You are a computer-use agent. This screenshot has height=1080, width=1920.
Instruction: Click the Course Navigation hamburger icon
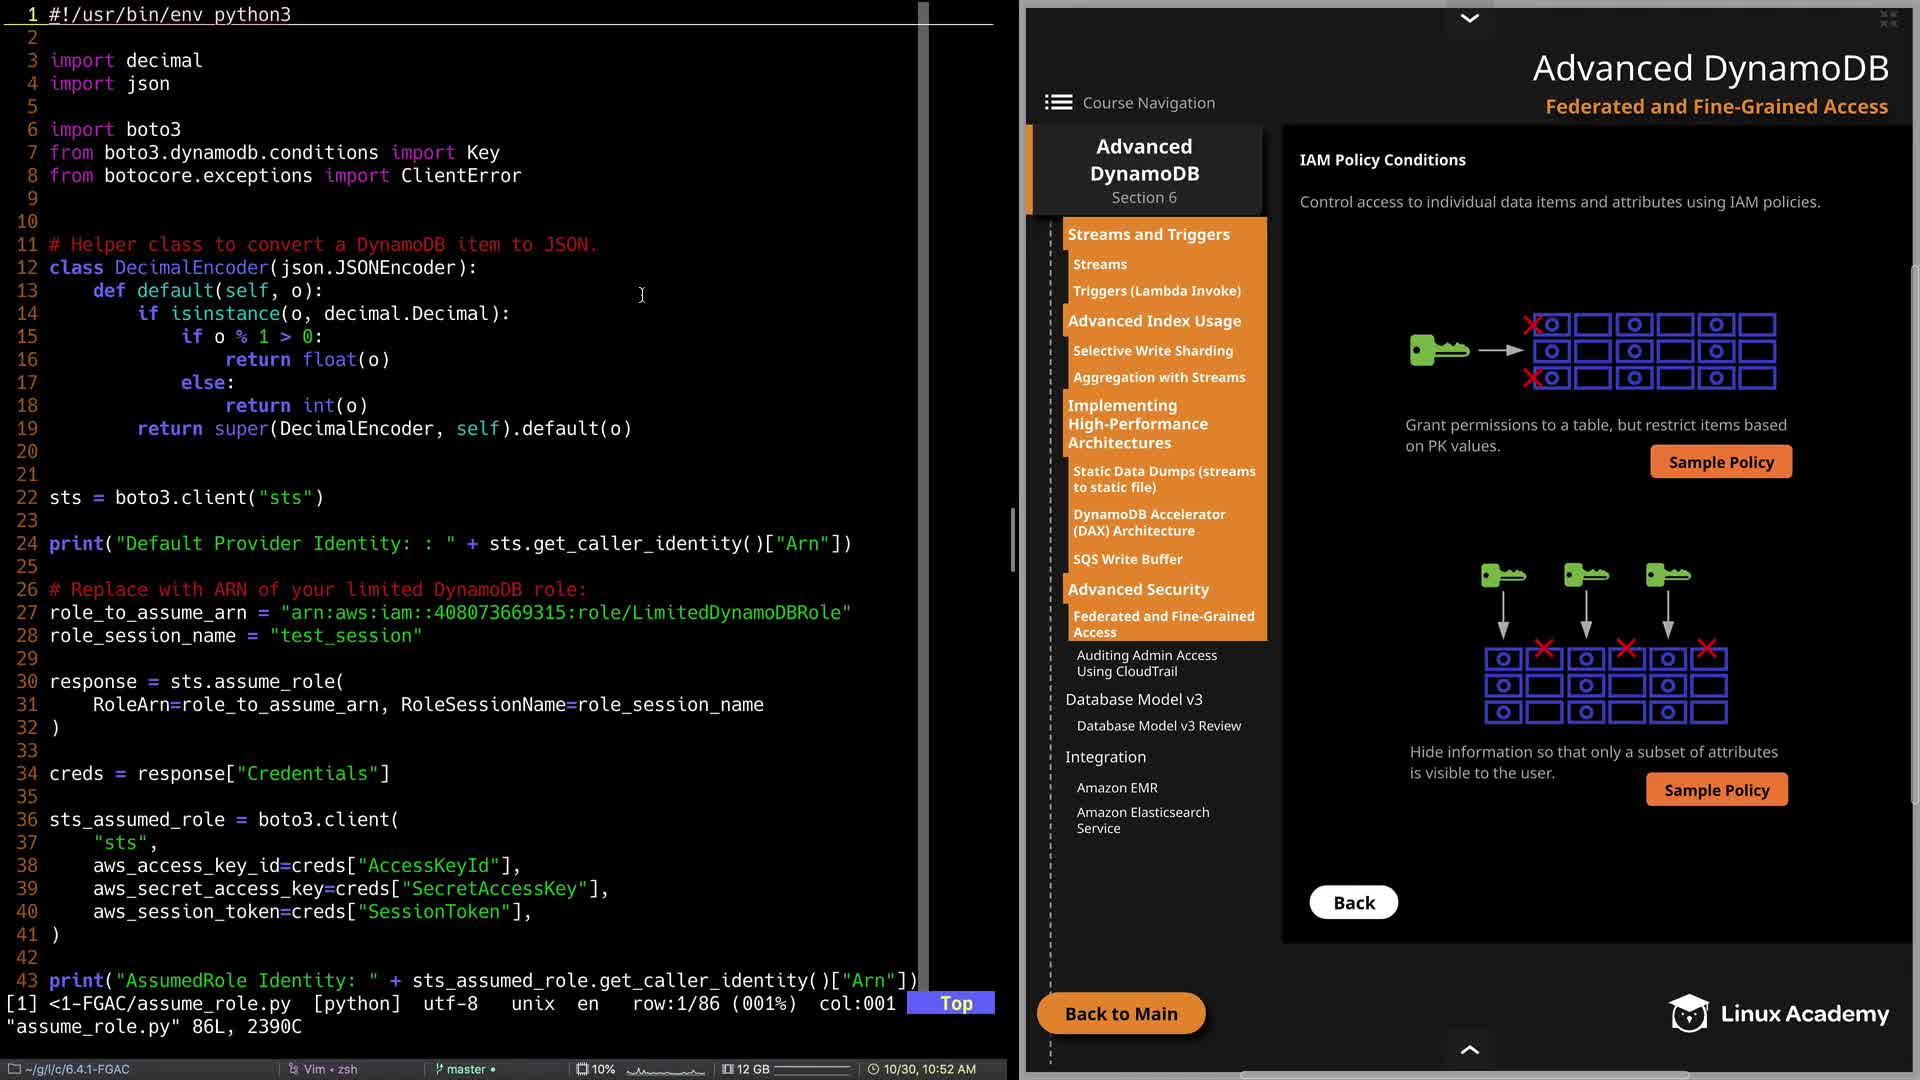click(x=1058, y=102)
